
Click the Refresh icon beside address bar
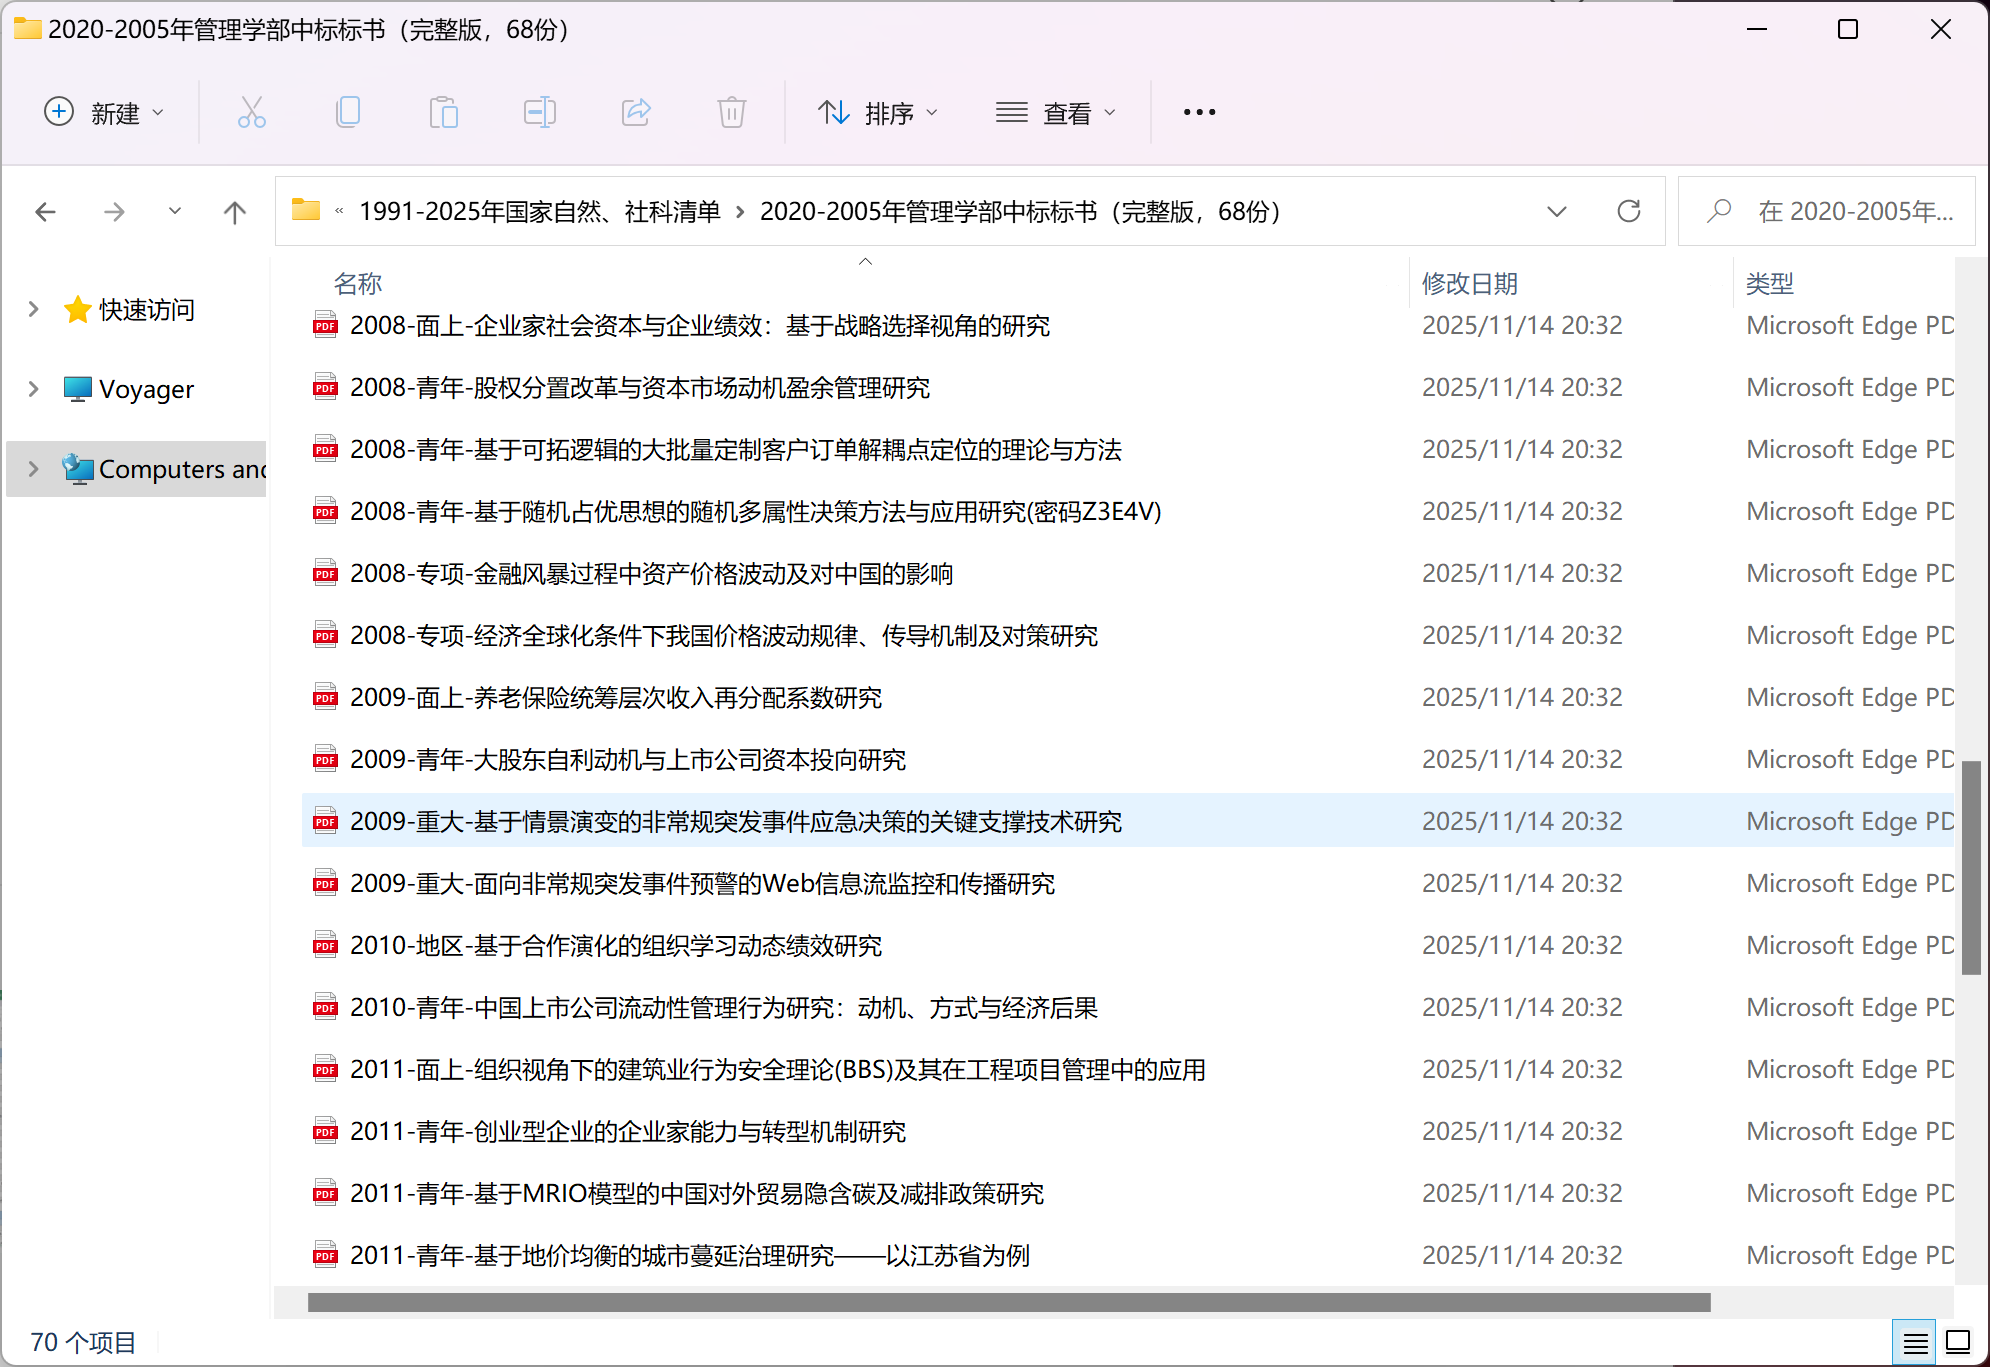click(1628, 211)
